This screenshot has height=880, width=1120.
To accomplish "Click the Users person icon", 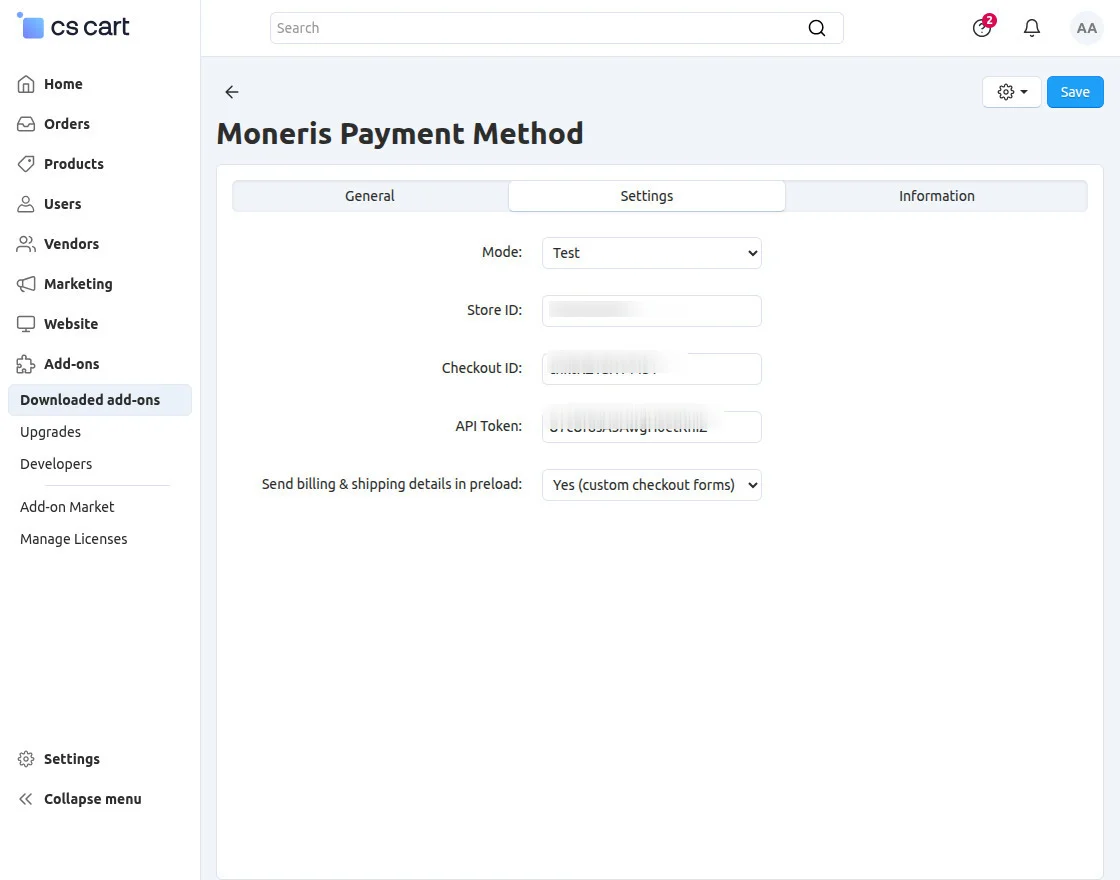I will (x=26, y=204).
